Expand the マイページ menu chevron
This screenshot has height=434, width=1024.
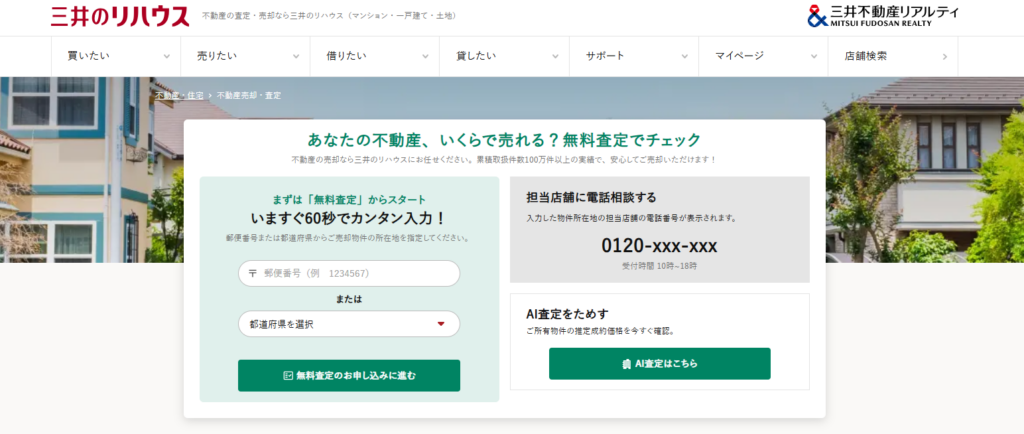(x=814, y=57)
